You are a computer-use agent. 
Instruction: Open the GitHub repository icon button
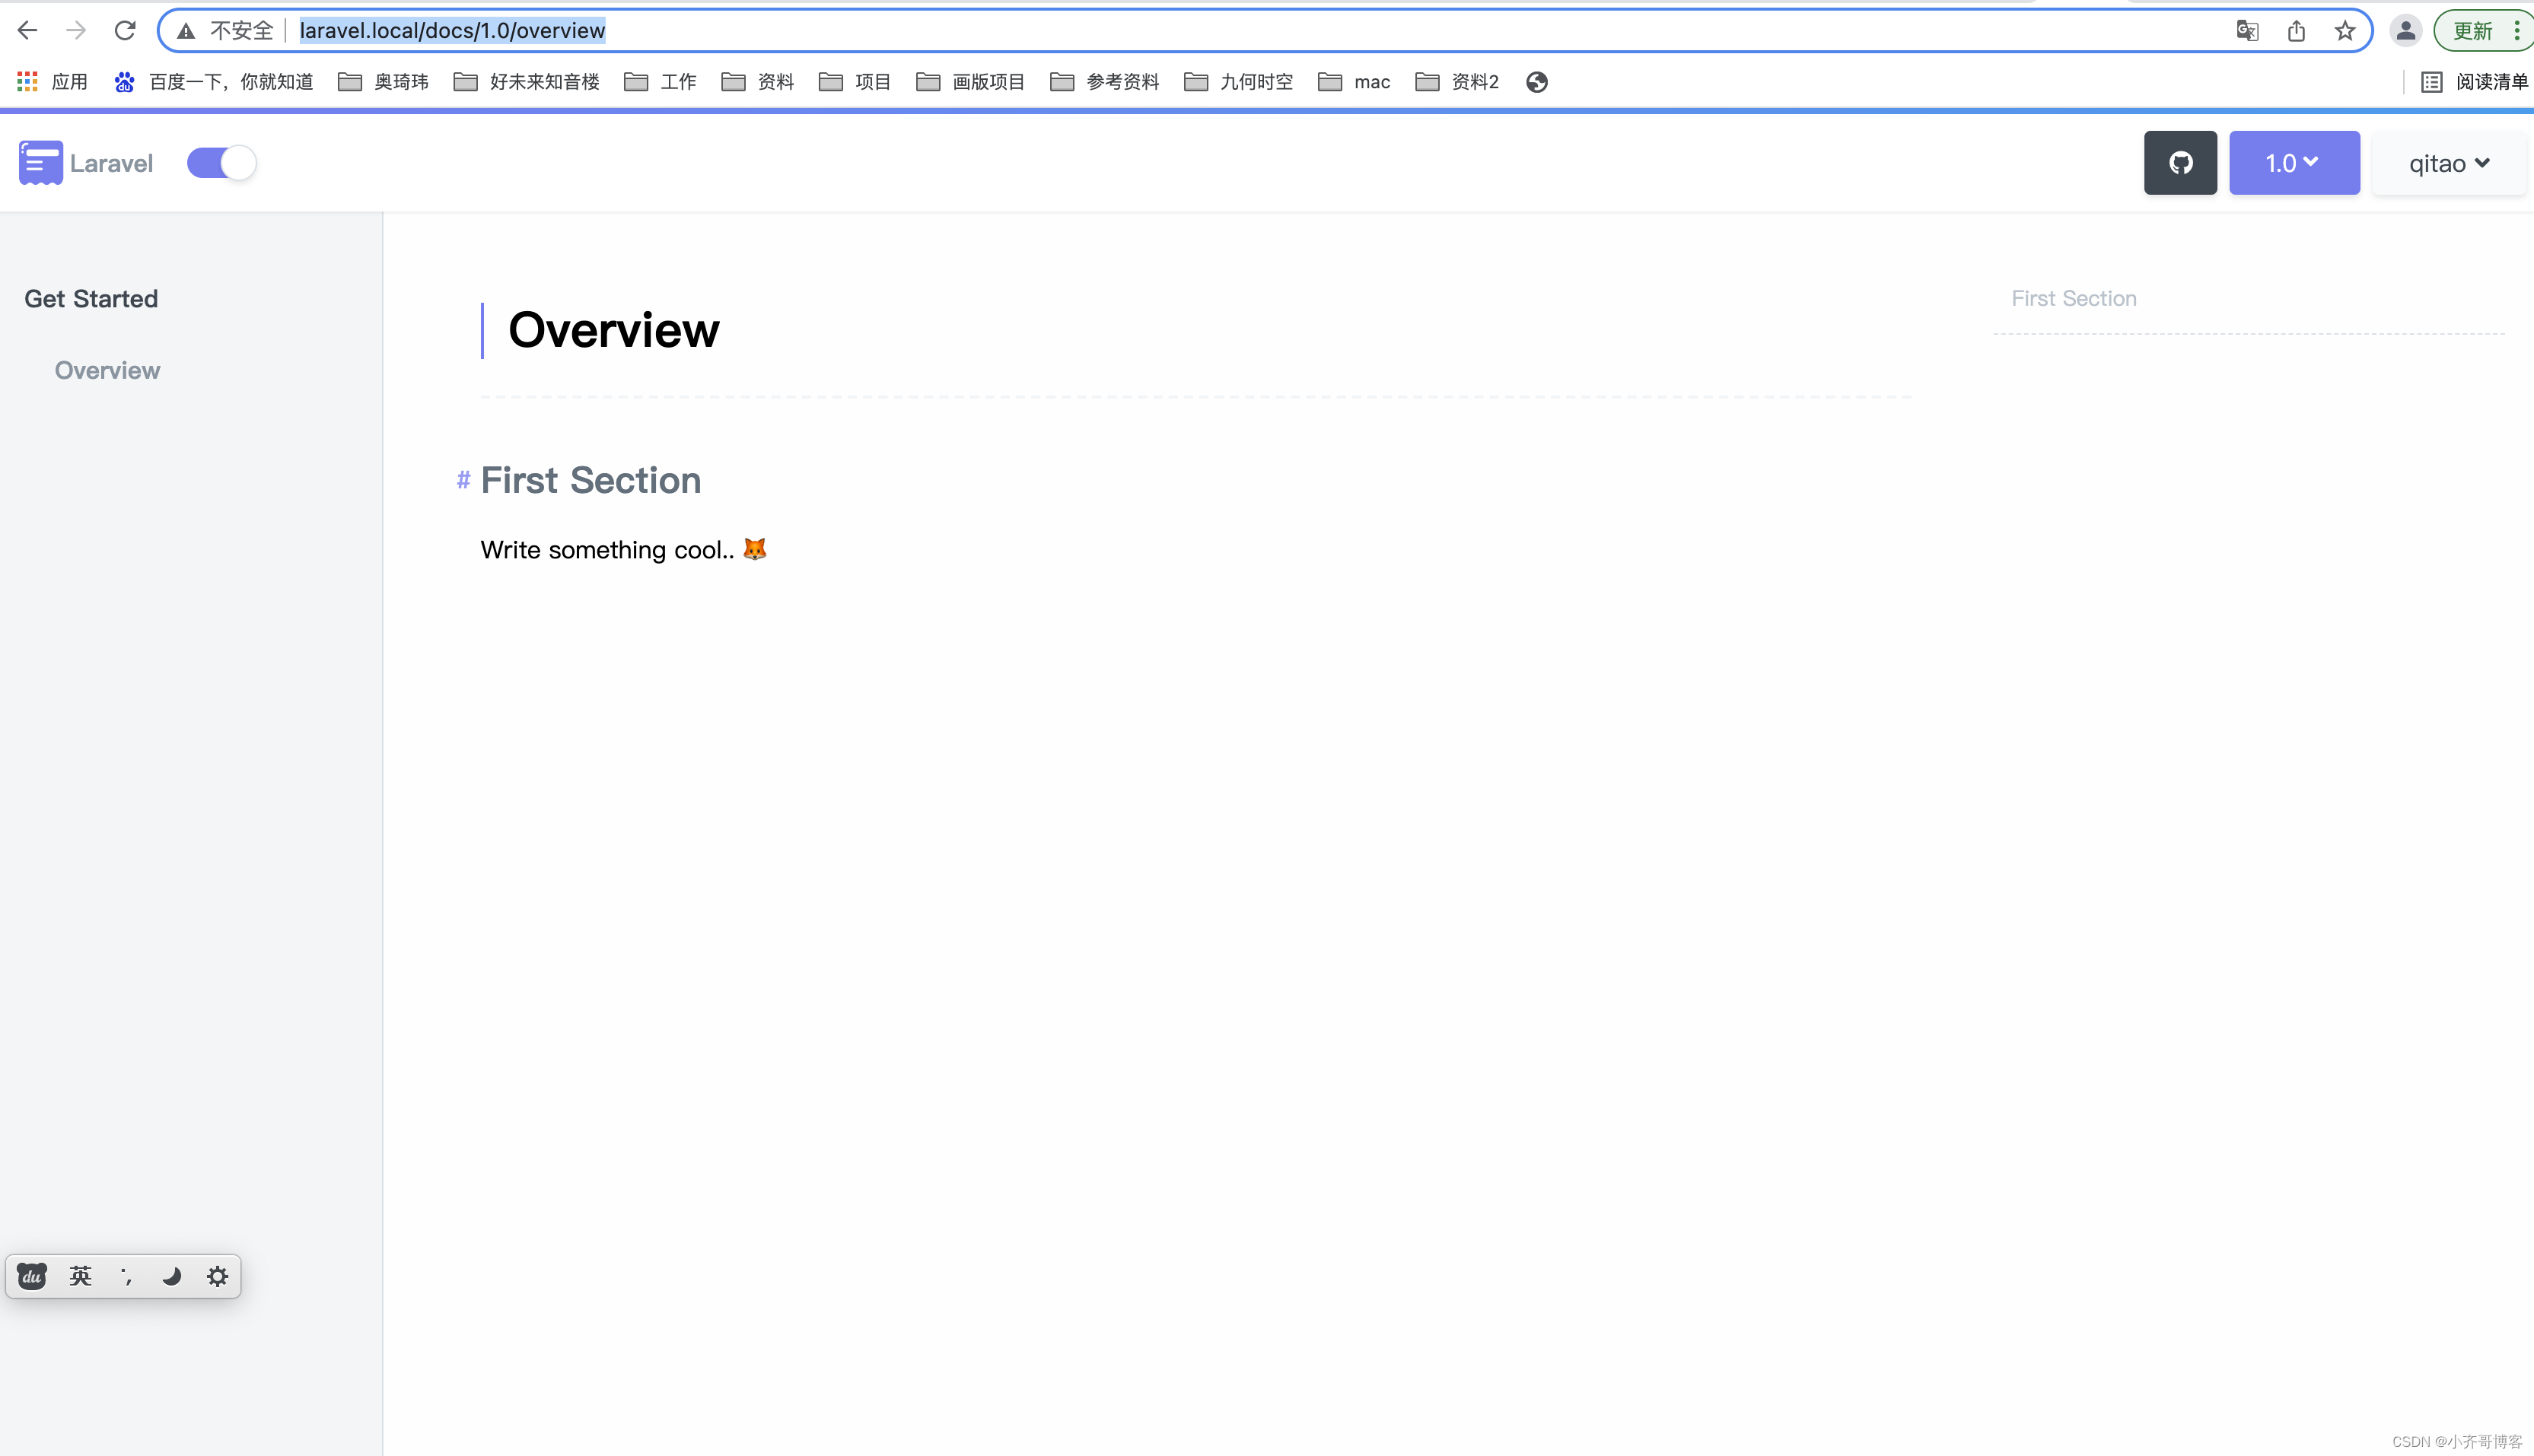(x=2180, y=163)
